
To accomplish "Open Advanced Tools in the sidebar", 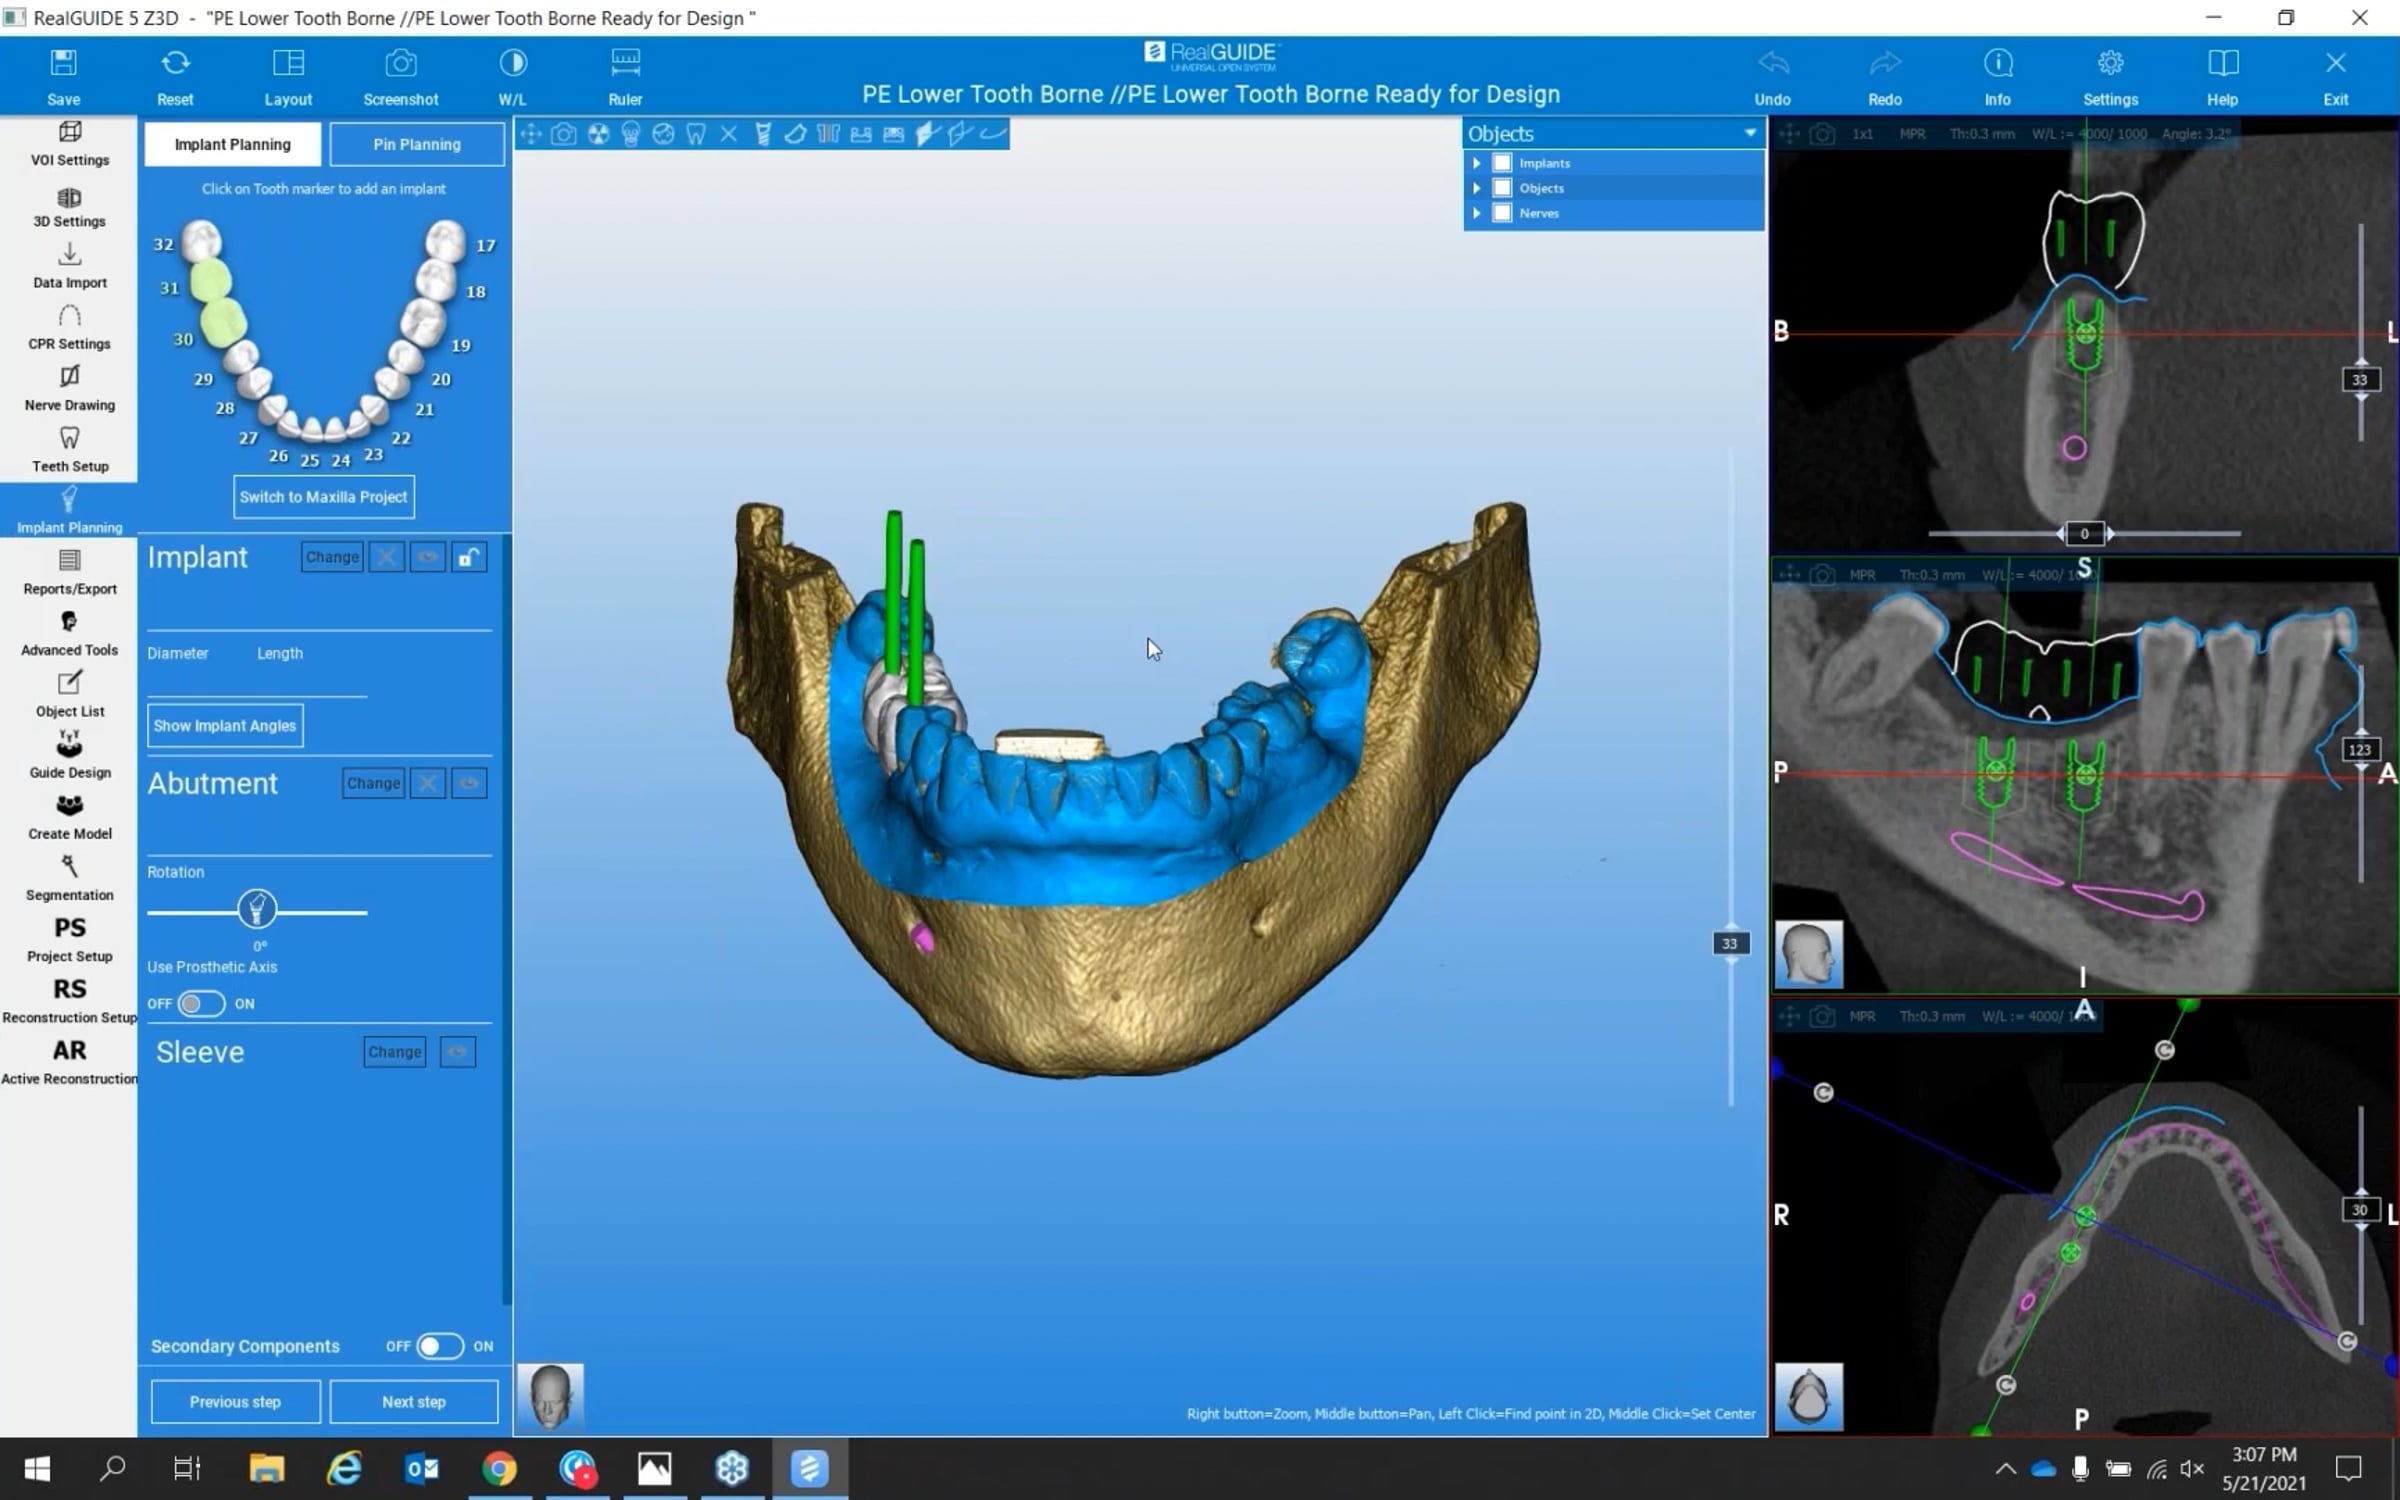I will [69, 634].
